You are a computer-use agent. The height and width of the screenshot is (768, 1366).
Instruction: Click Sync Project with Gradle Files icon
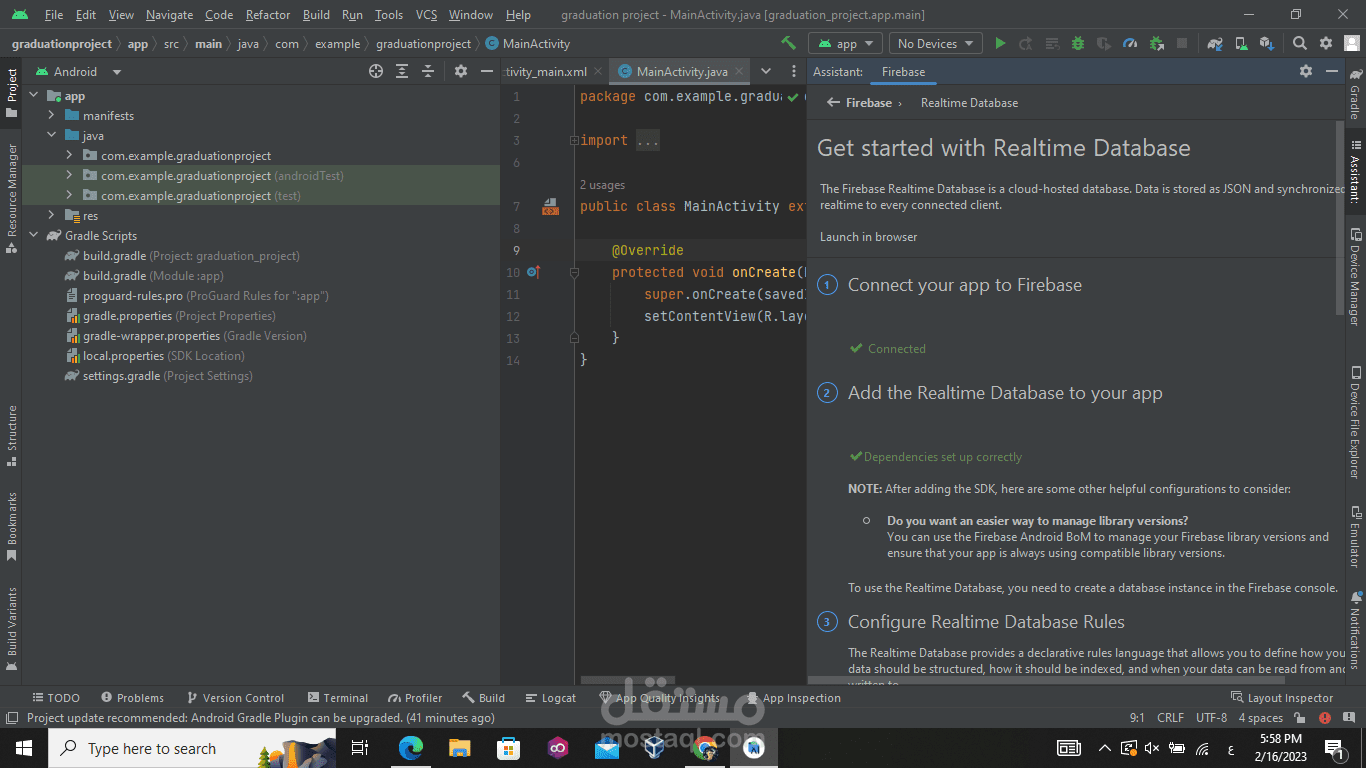pyautogui.click(x=1215, y=44)
